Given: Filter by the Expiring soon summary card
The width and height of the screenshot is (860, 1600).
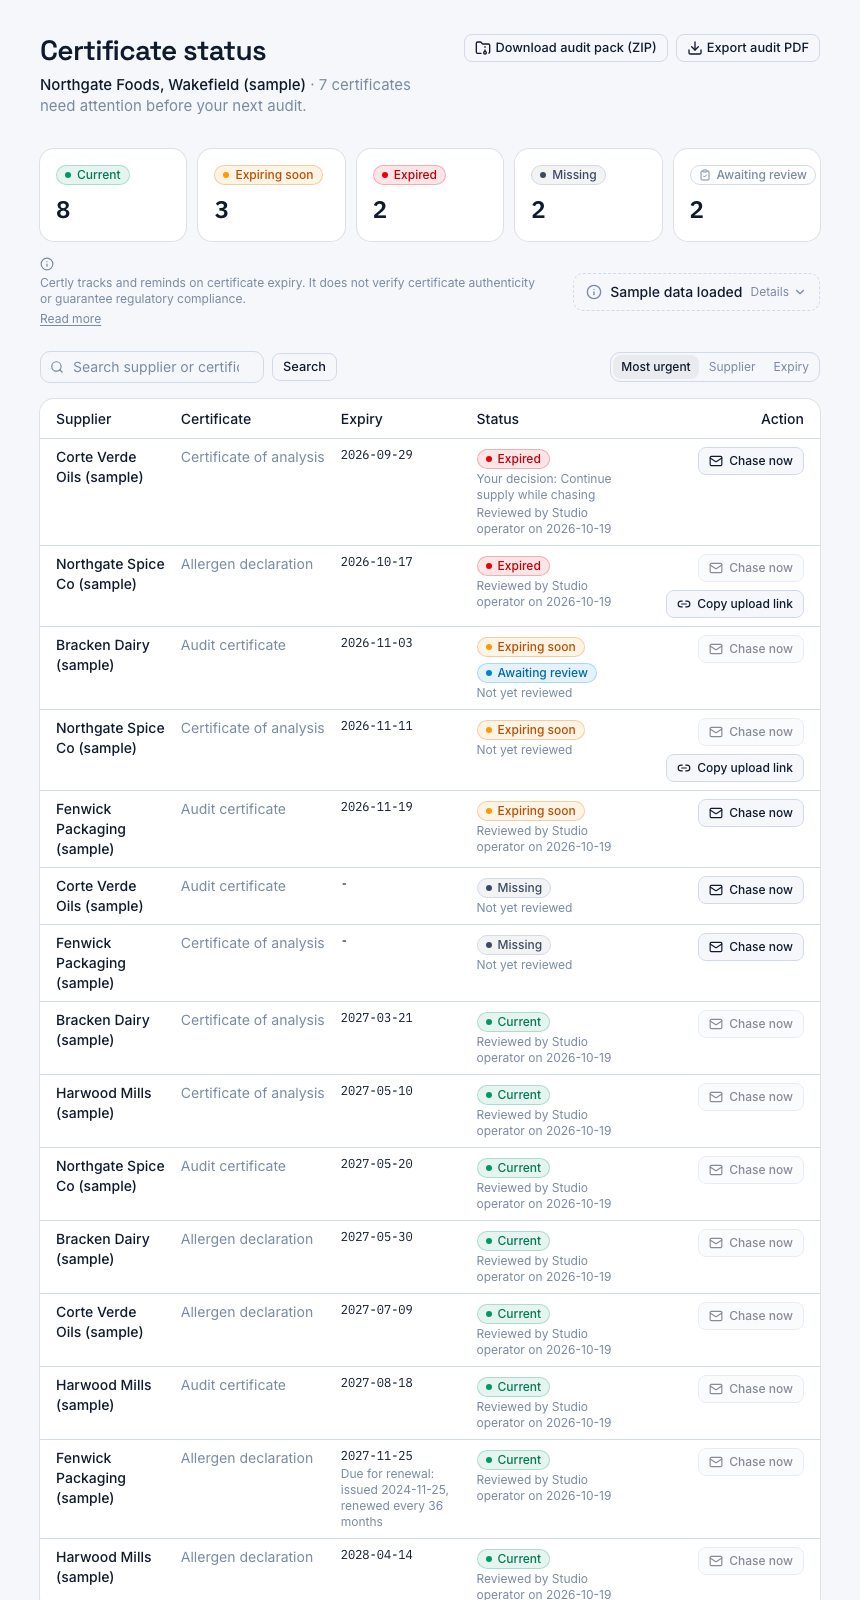Looking at the screenshot, I should [x=272, y=195].
